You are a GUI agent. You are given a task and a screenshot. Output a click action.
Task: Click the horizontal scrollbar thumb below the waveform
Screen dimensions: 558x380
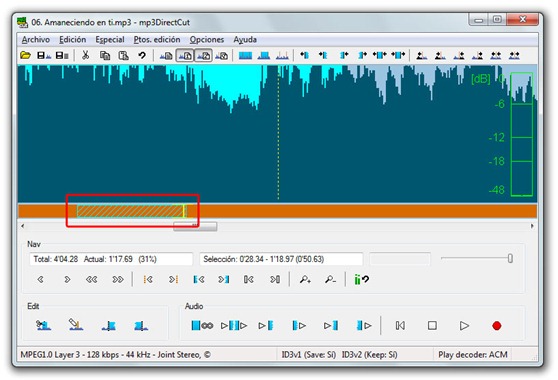[x=195, y=226]
